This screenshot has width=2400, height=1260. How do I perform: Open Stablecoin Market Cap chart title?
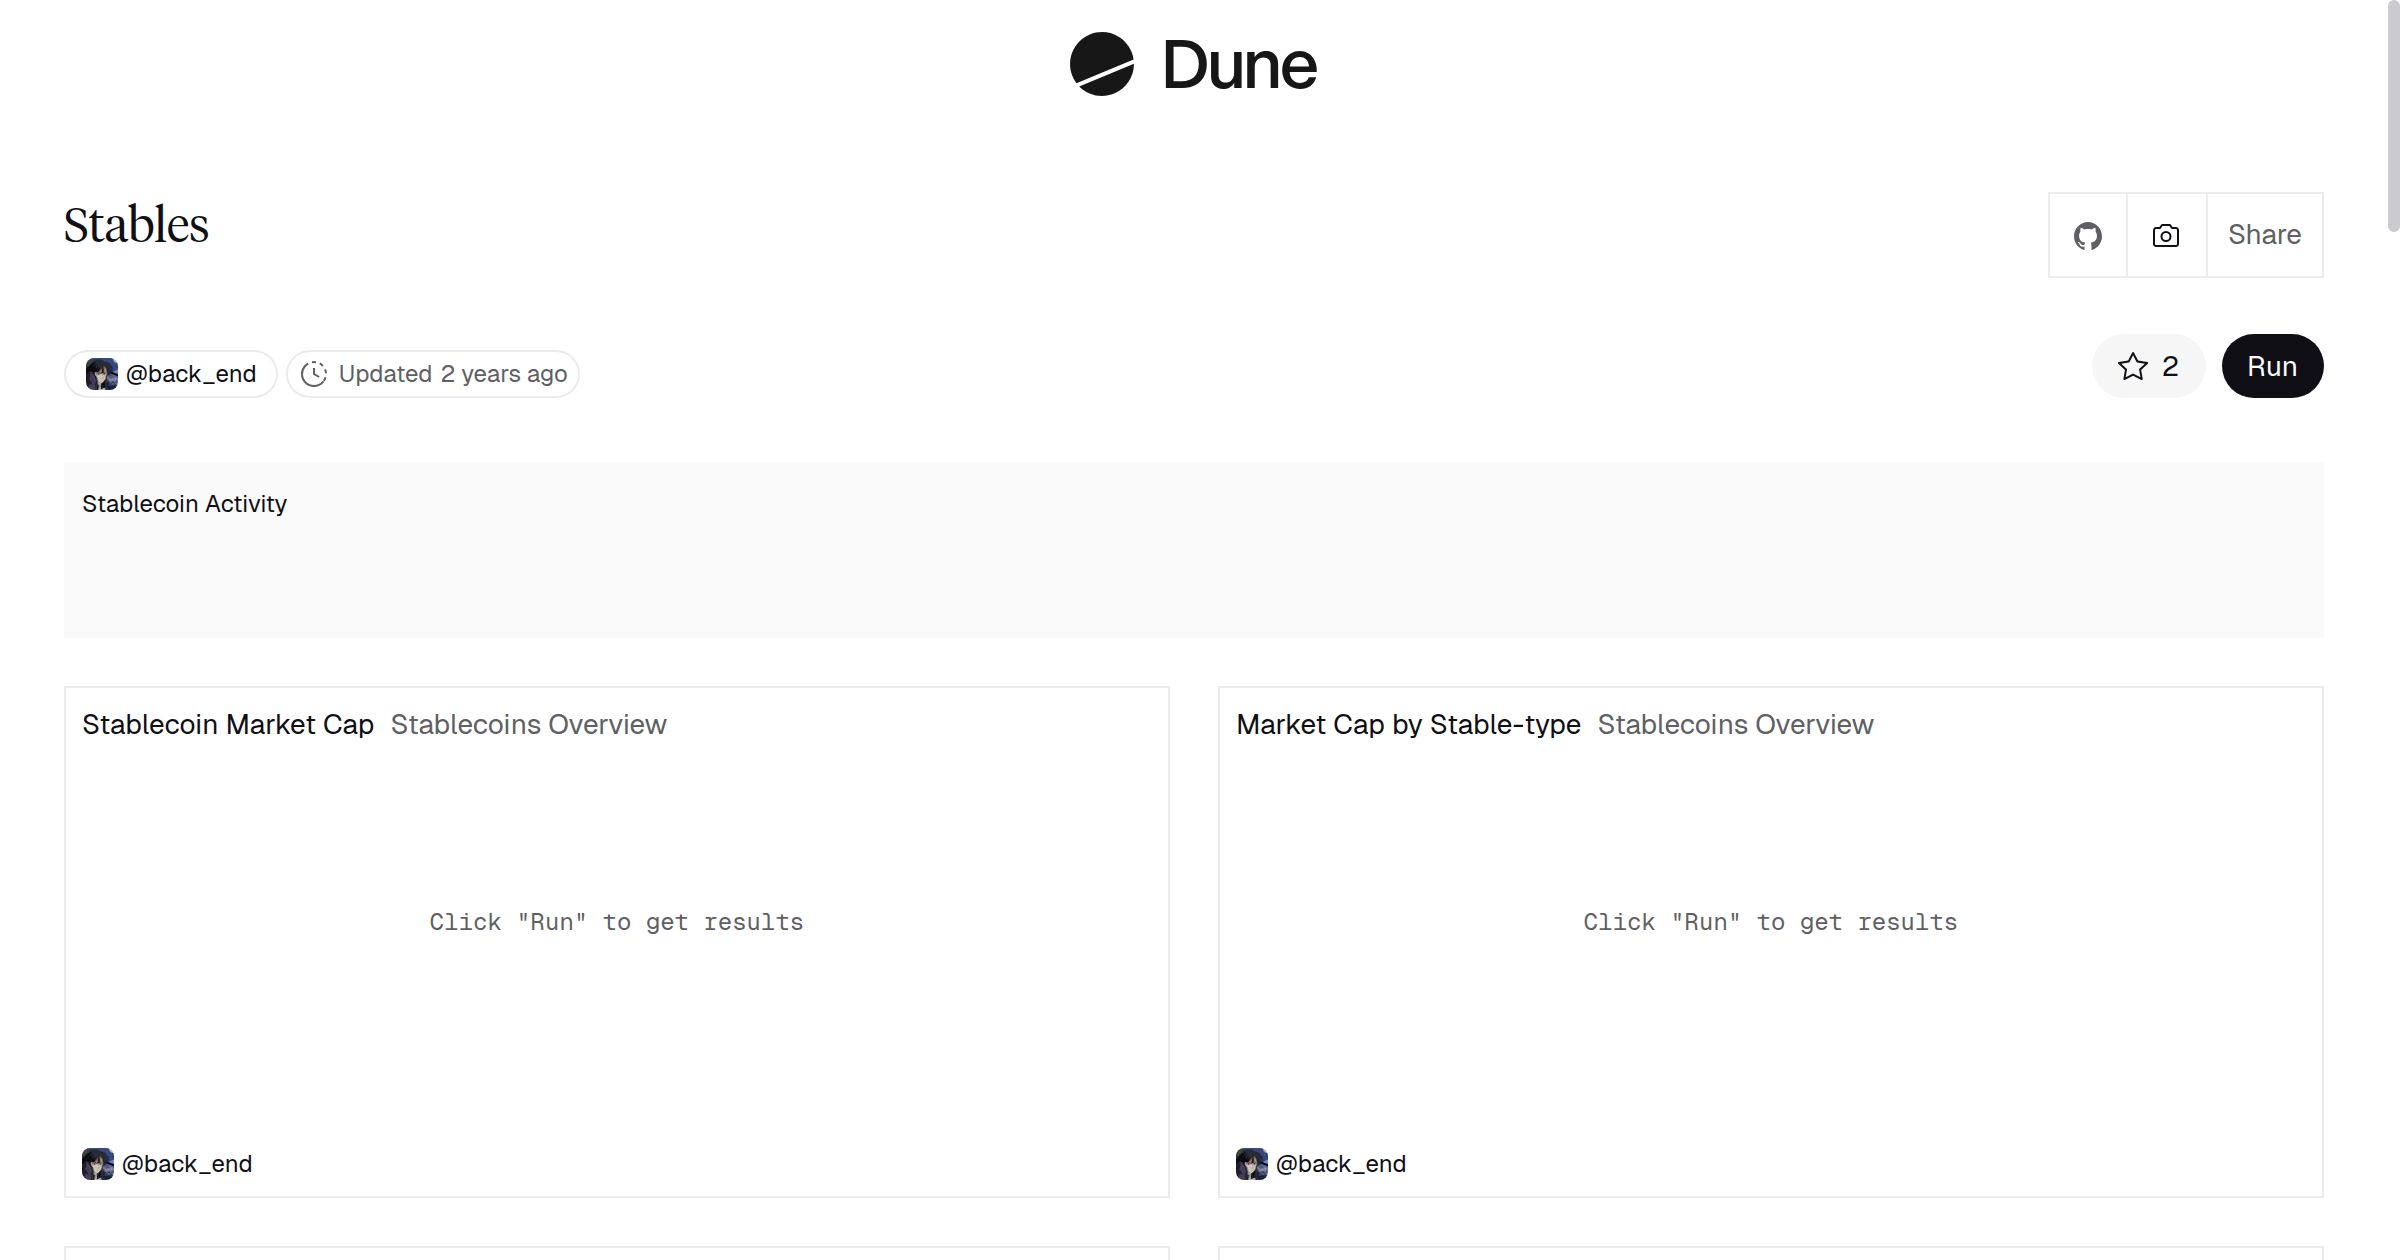(228, 725)
